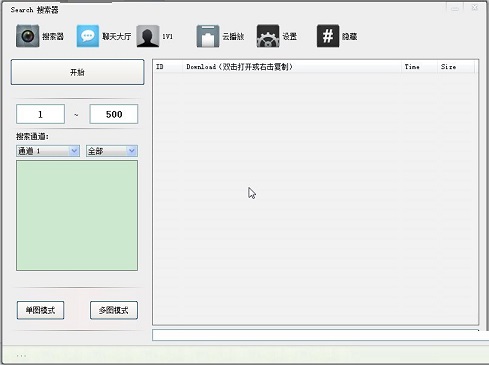Click the 聊天大厅 toolbar label

click(x=116, y=36)
